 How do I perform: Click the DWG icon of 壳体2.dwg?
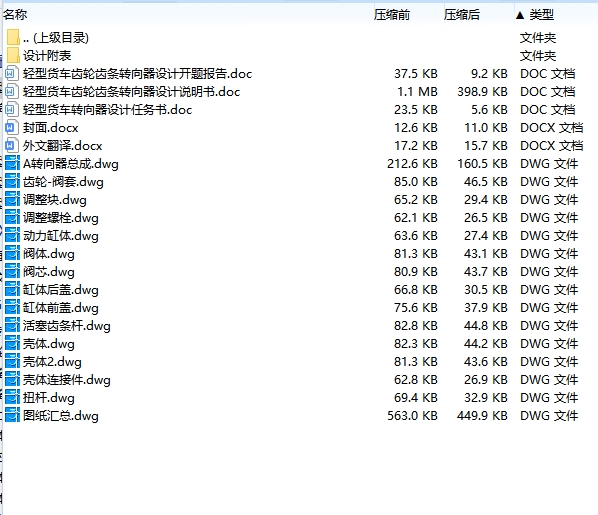pyautogui.click(x=13, y=361)
